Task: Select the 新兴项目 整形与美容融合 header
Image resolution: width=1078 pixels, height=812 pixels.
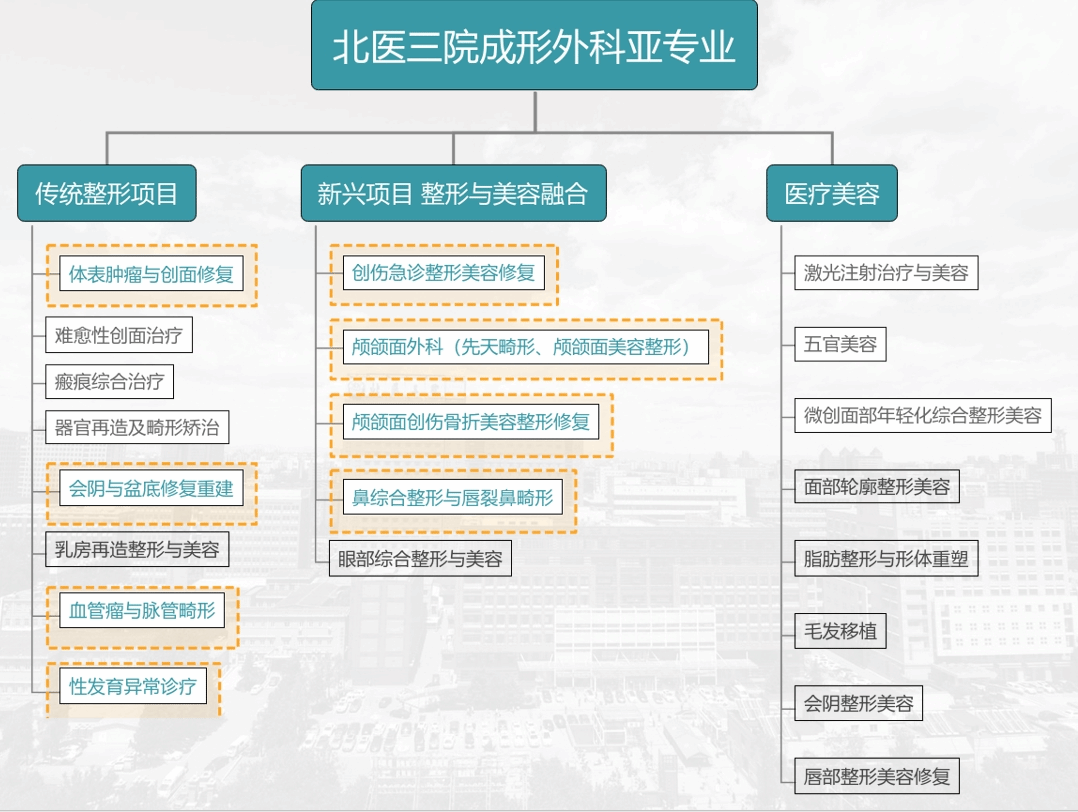Action: point(453,193)
